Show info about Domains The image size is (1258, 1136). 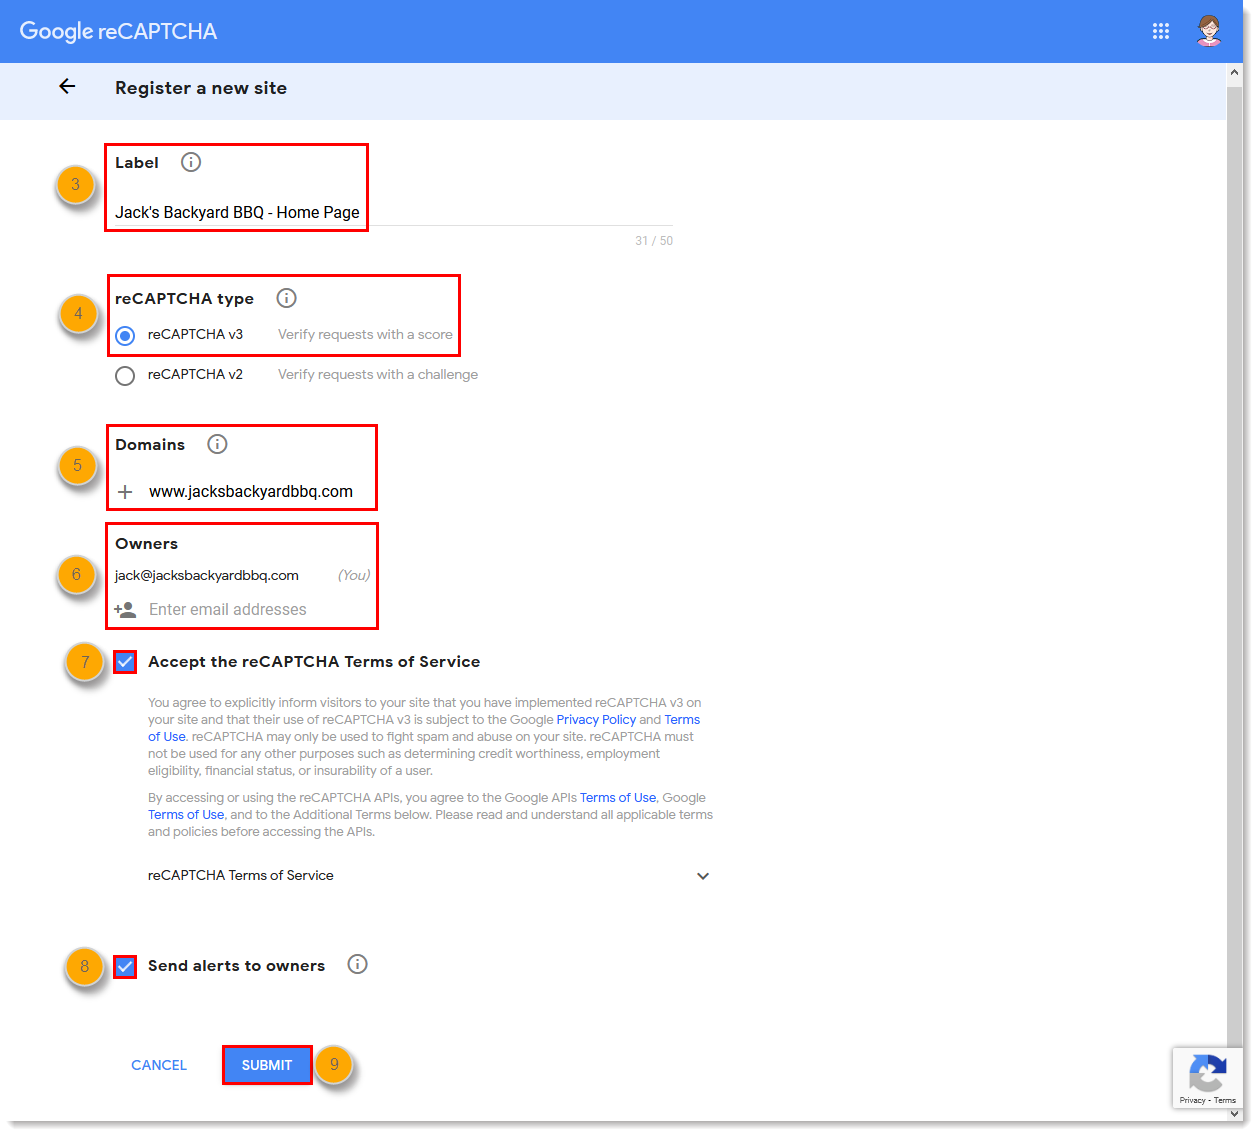pos(217,444)
